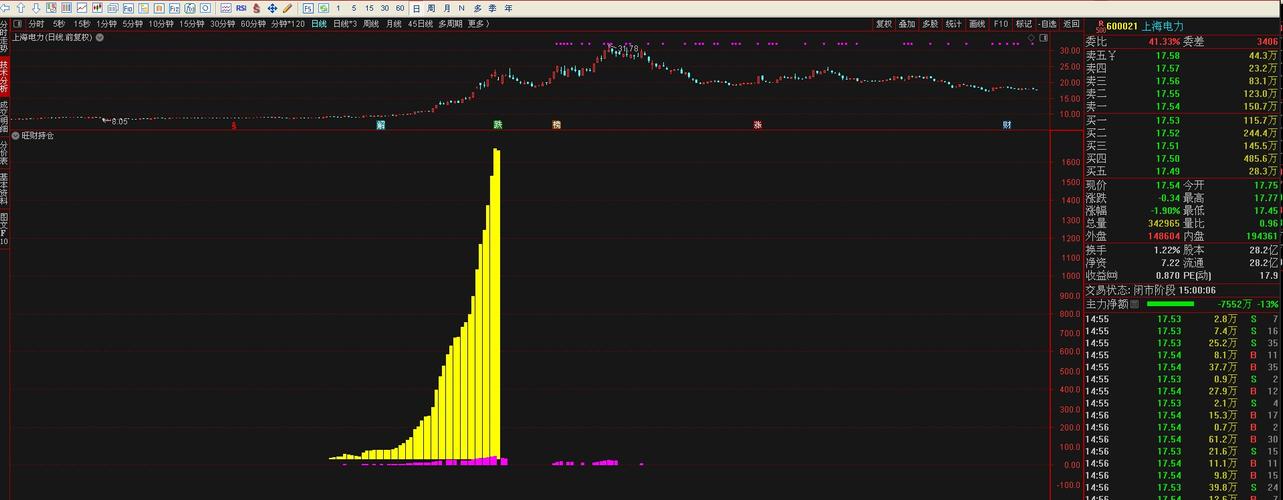Screen dimensions: 1283x500
Task: Switch to the 周线 weekly period tab
Action: 371,23
